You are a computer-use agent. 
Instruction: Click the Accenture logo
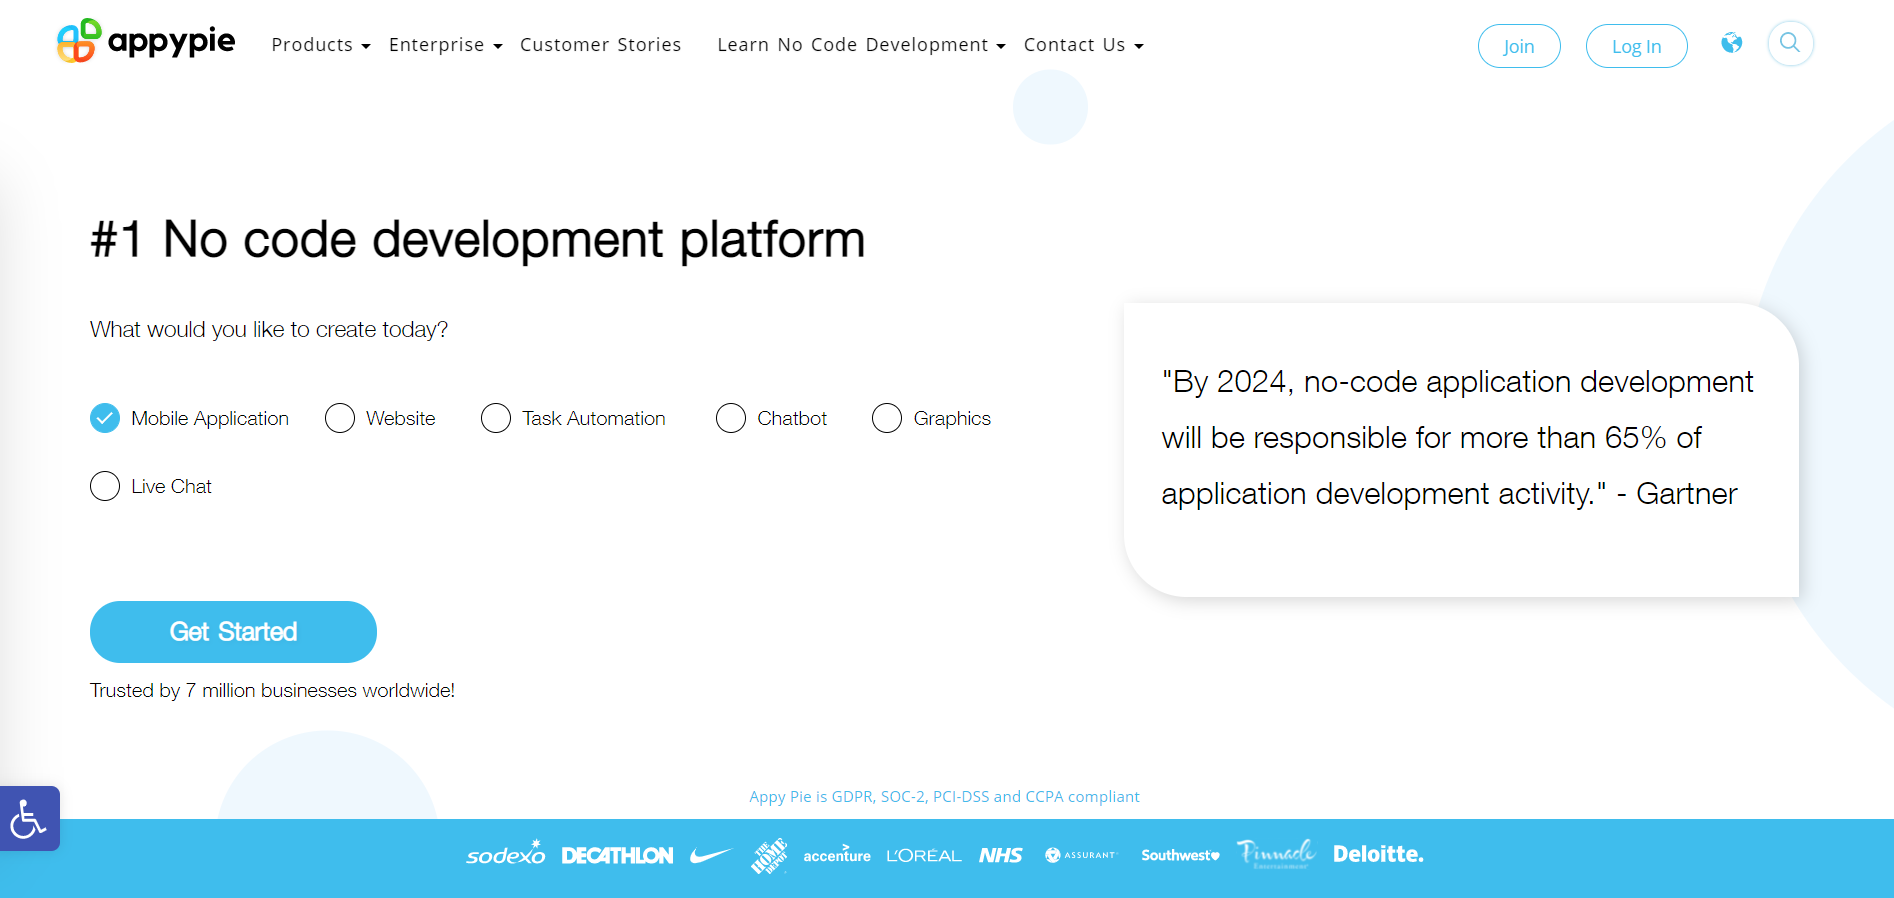click(x=837, y=855)
